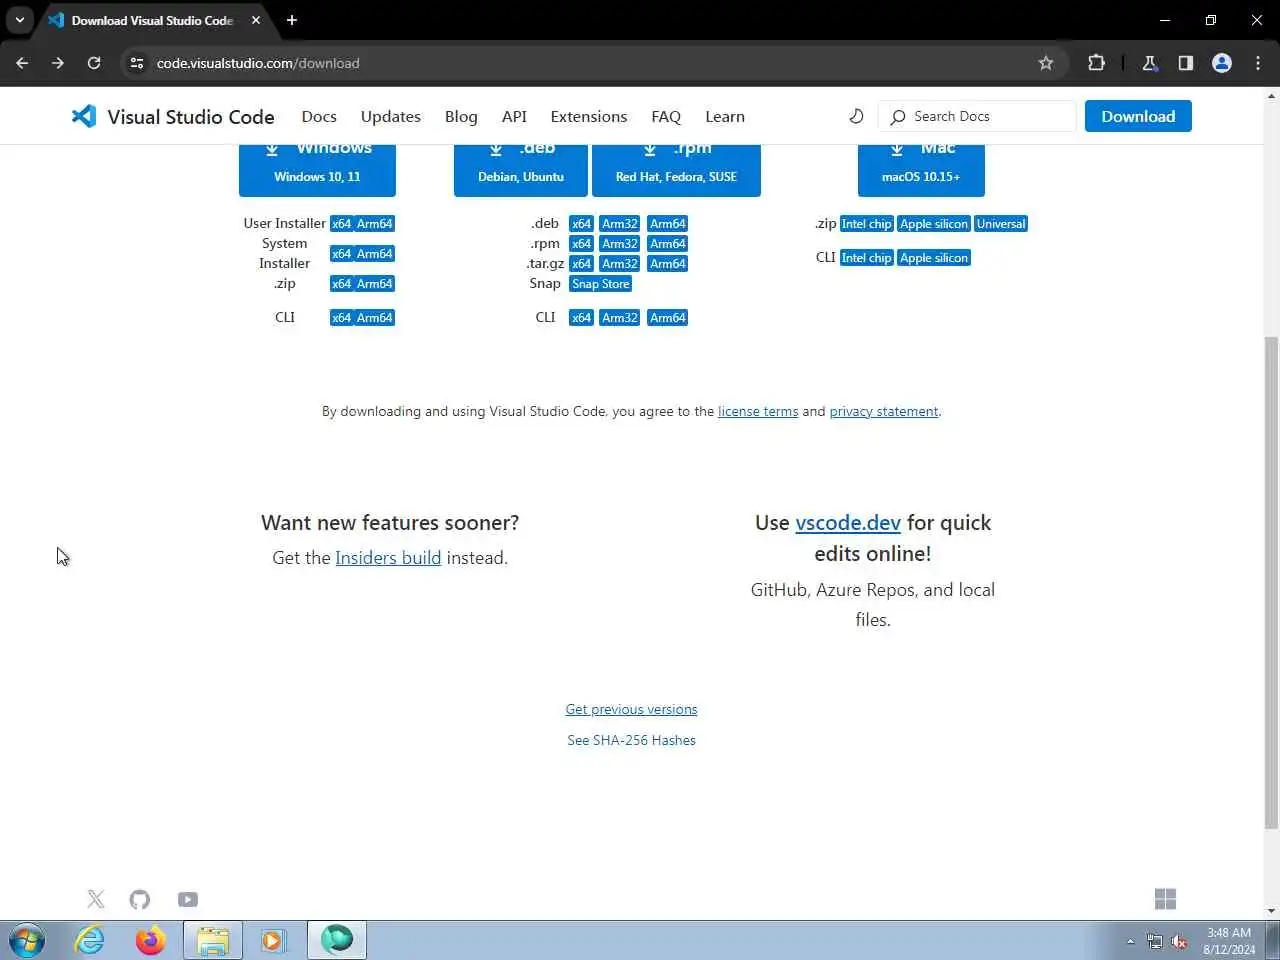Open Chrome three-dot menu
Screen dimensions: 1280x960
pyautogui.click(x=1258, y=63)
